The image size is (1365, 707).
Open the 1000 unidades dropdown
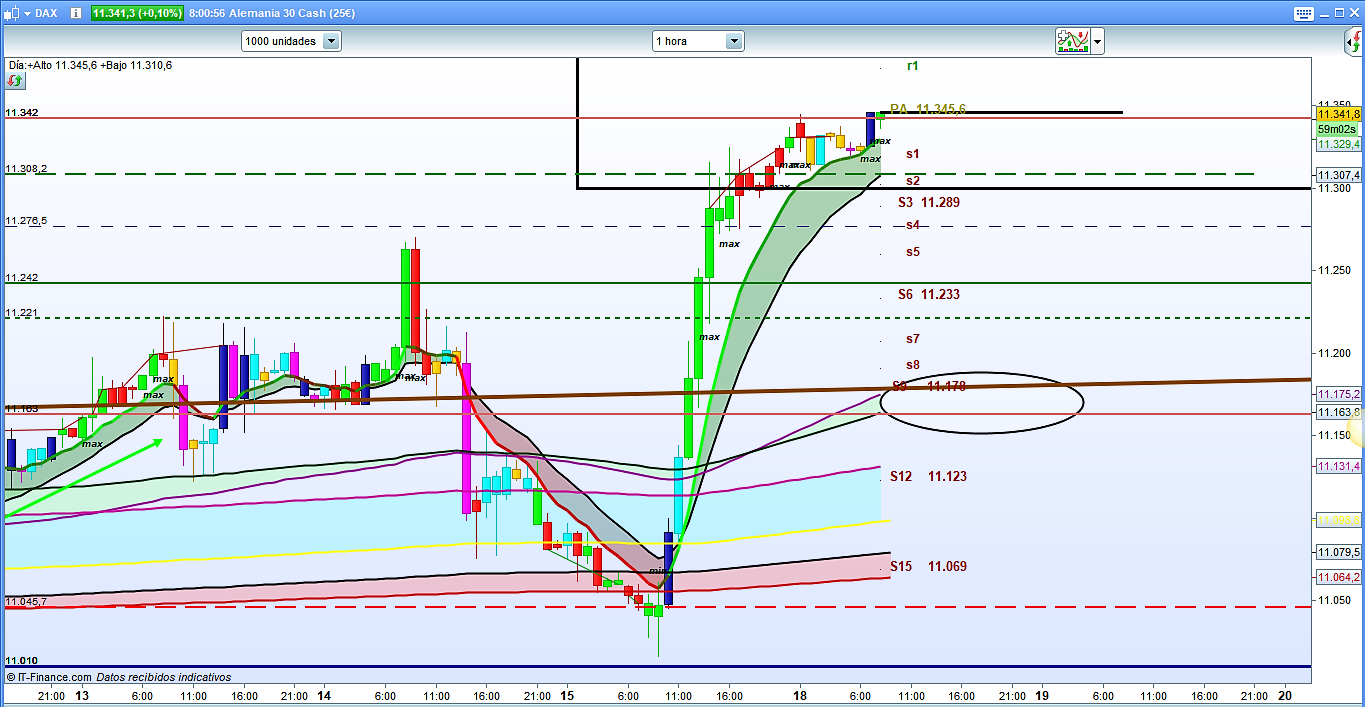[x=291, y=41]
